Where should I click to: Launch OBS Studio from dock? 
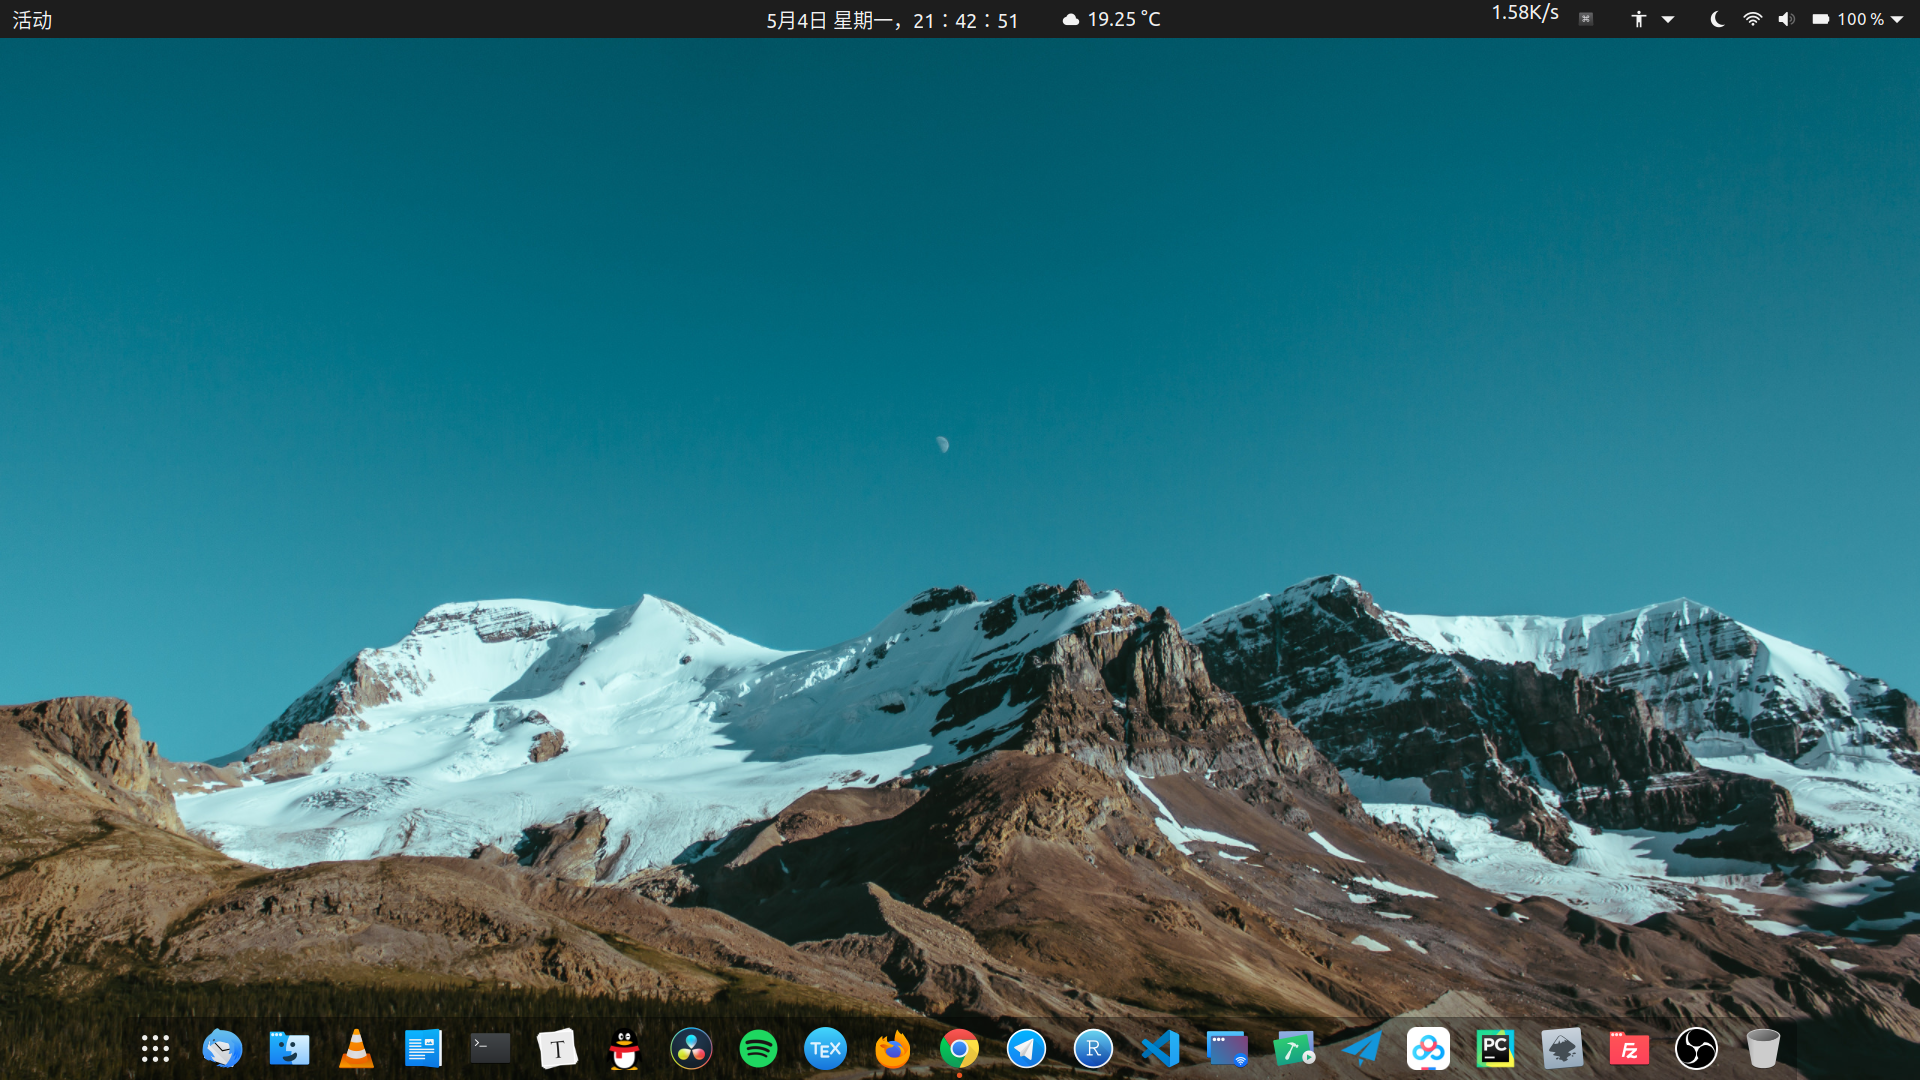(1696, 1049)
